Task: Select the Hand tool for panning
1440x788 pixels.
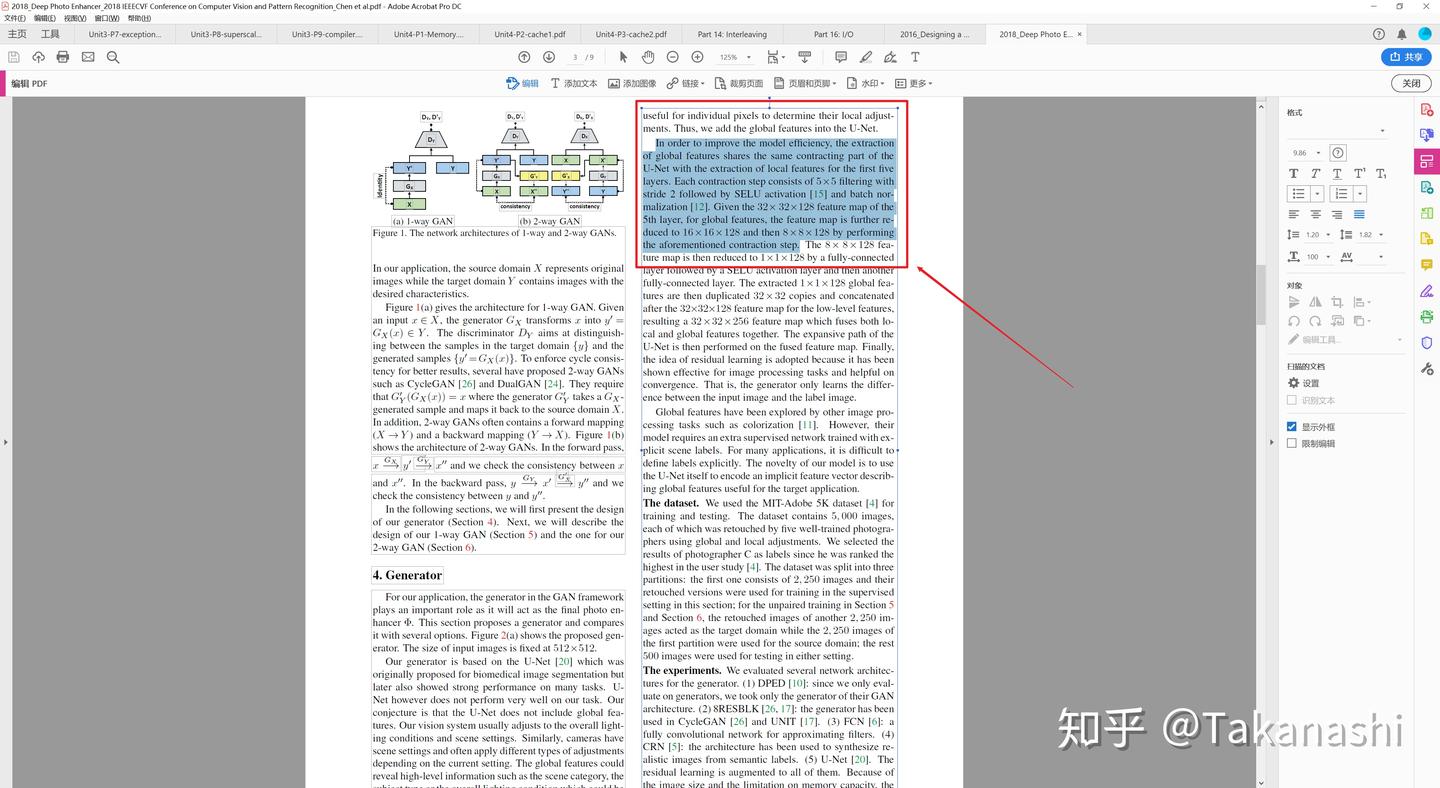Action: point(648,57)
